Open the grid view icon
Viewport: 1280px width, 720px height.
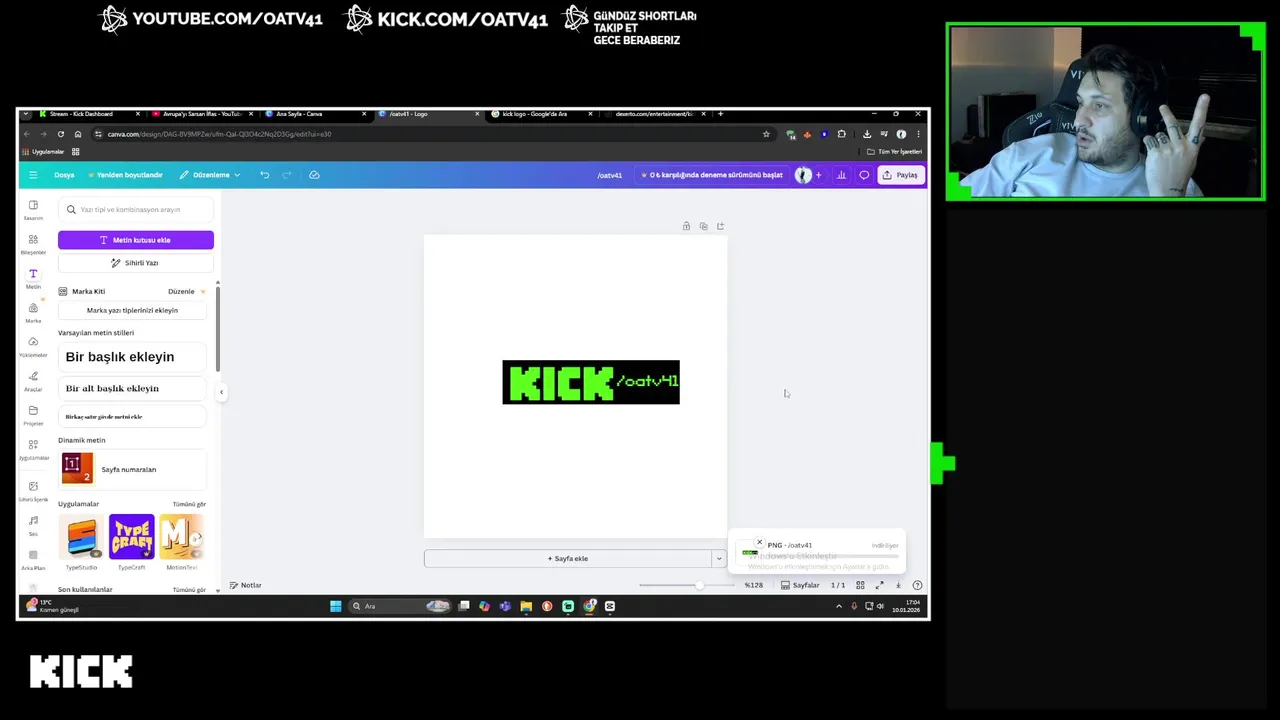(860, 585)
